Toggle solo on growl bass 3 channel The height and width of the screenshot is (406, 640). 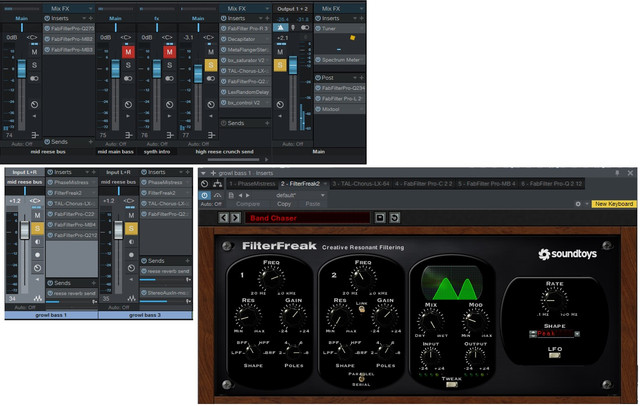click(131, 228)
